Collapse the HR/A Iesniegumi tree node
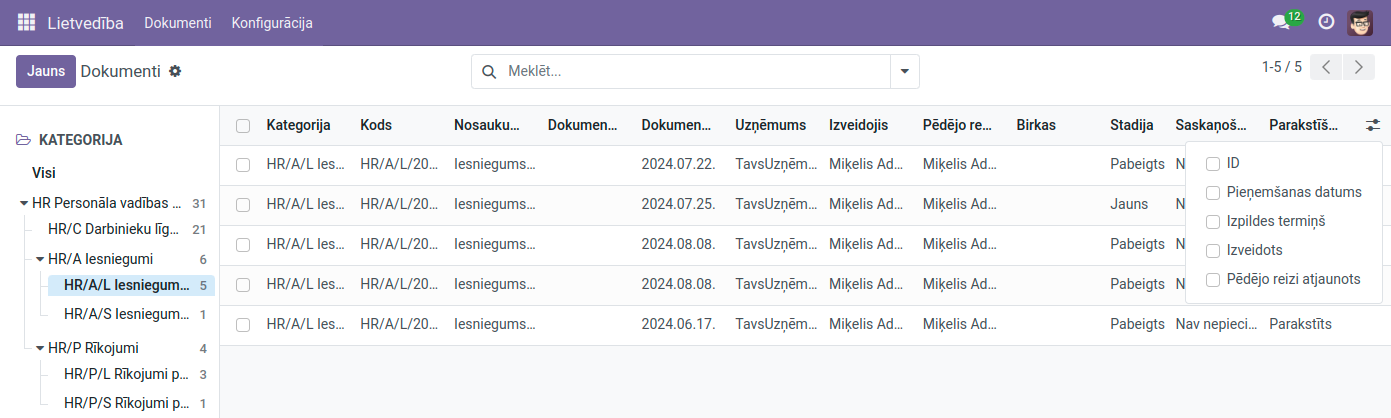This screenshot has width=1391, height=418. pyautogui.click(x=40, y=259)
